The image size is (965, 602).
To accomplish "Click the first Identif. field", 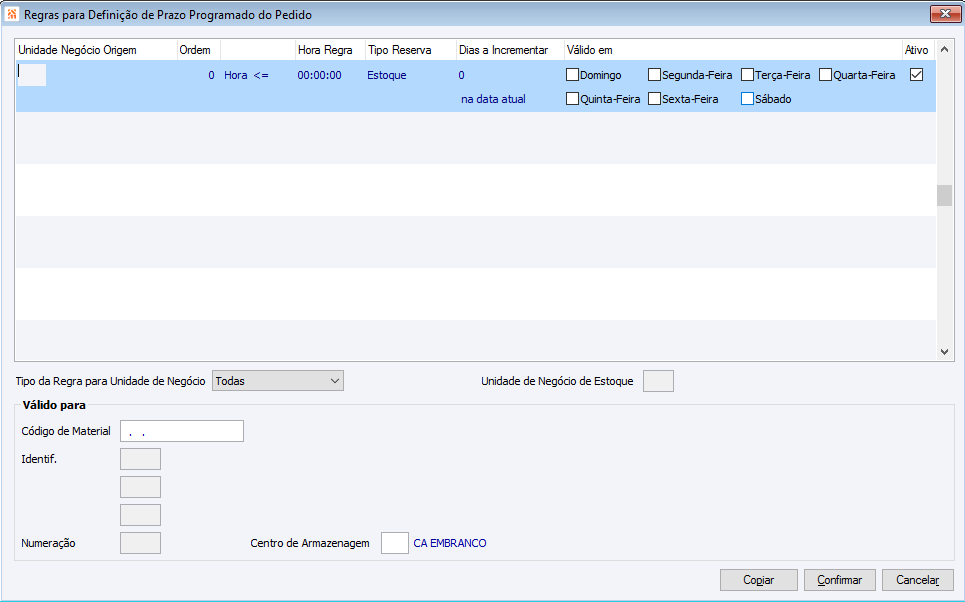I will pyautogui.click(x=140, y=459).
